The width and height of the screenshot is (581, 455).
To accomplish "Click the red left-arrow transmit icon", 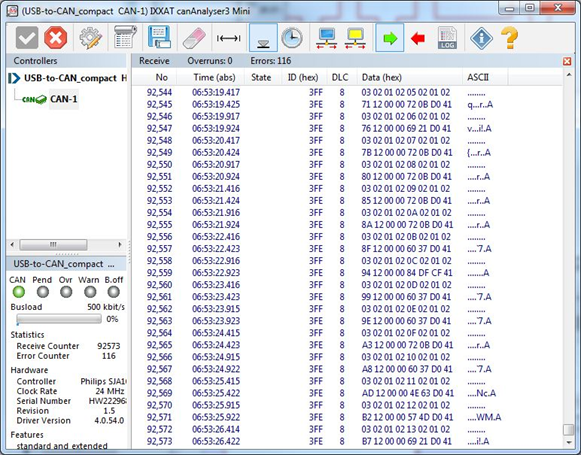I will coord(418,38).
